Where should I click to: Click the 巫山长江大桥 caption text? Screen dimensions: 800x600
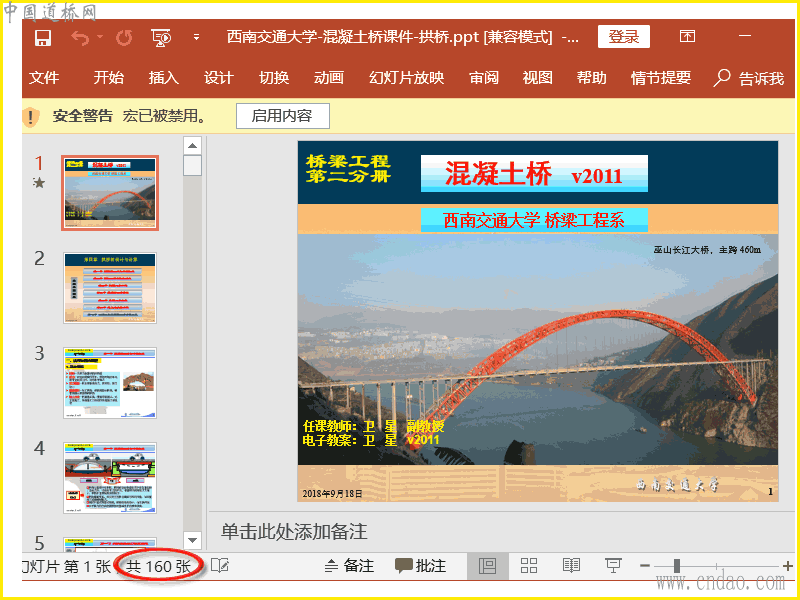(707, 249)
